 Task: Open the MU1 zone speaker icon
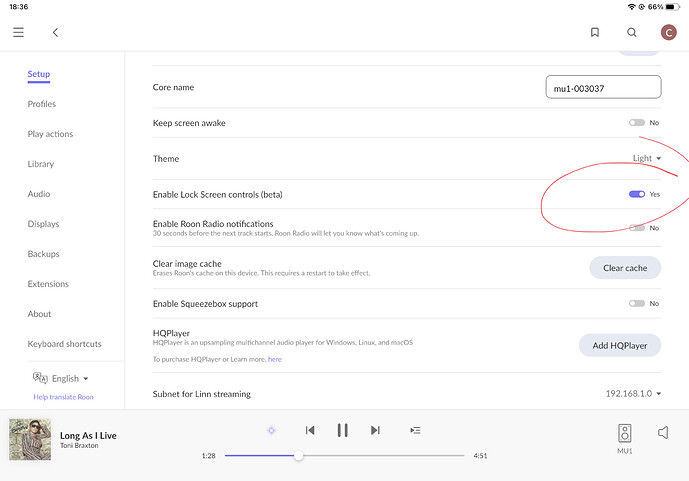[624, 433]
